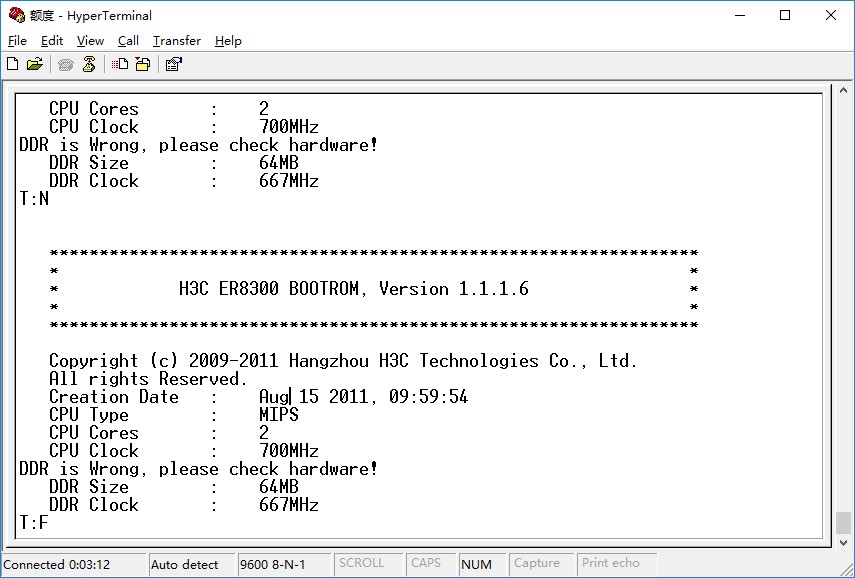The image size is (855, 578).
Task: Maximize the HyperTerminal window
Action: 785,15
